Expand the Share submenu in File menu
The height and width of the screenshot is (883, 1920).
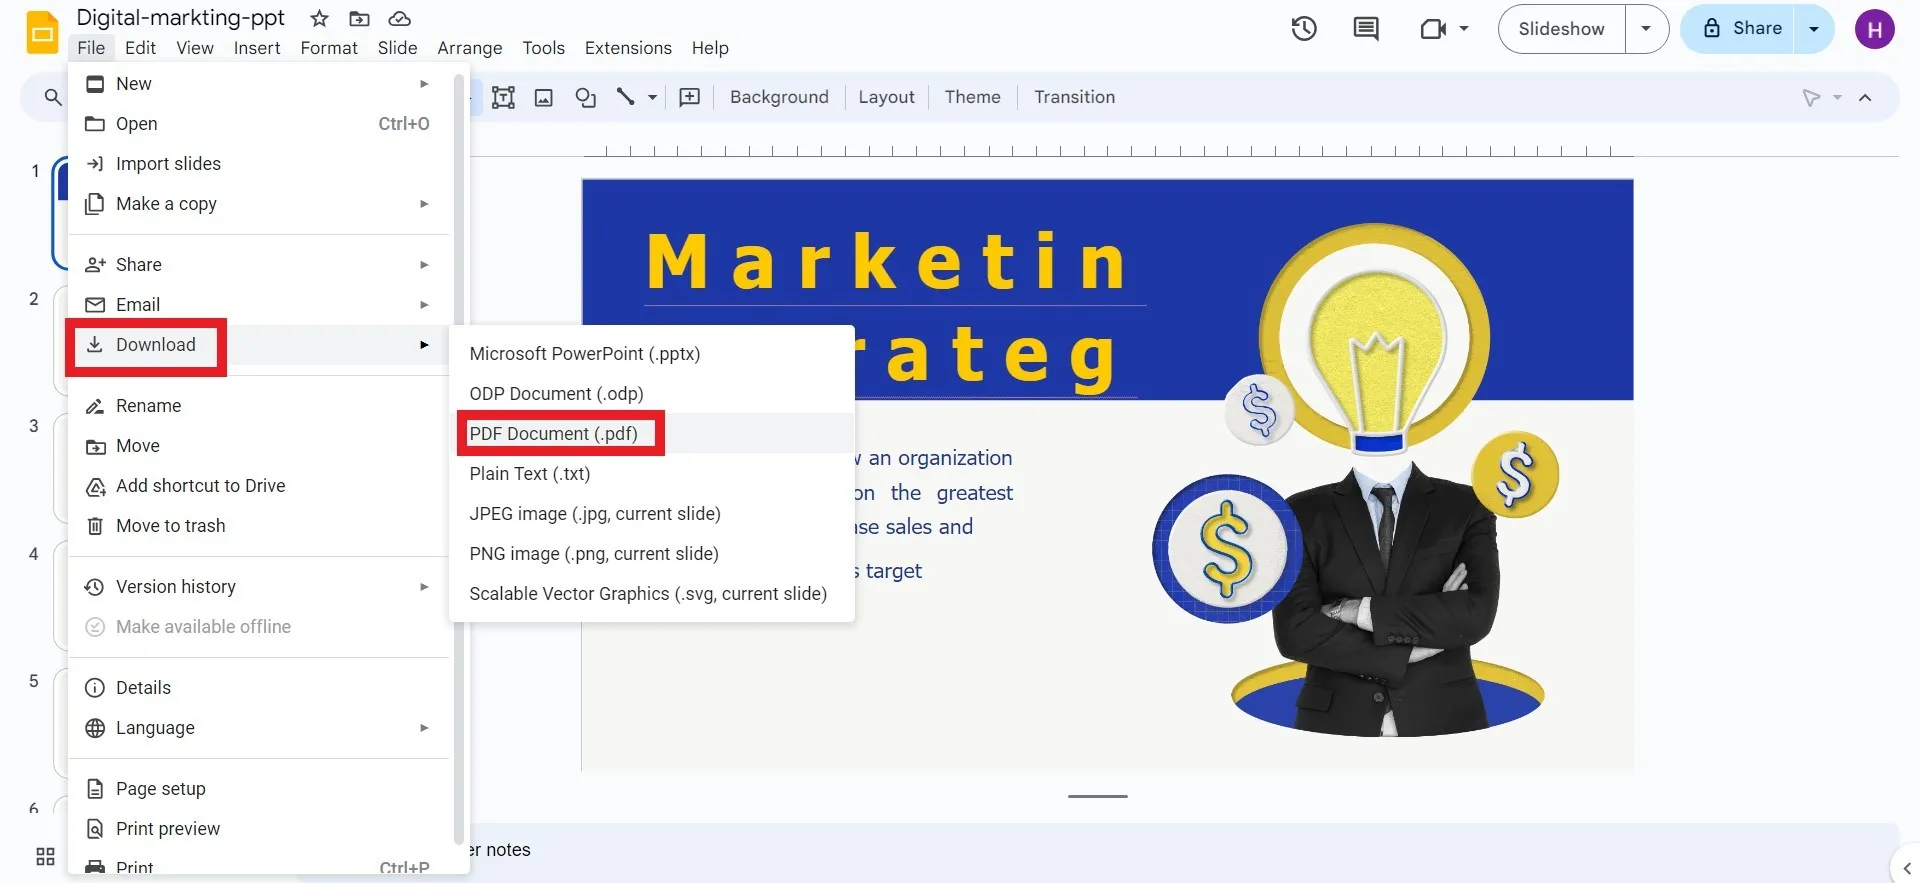click(424, 265)
